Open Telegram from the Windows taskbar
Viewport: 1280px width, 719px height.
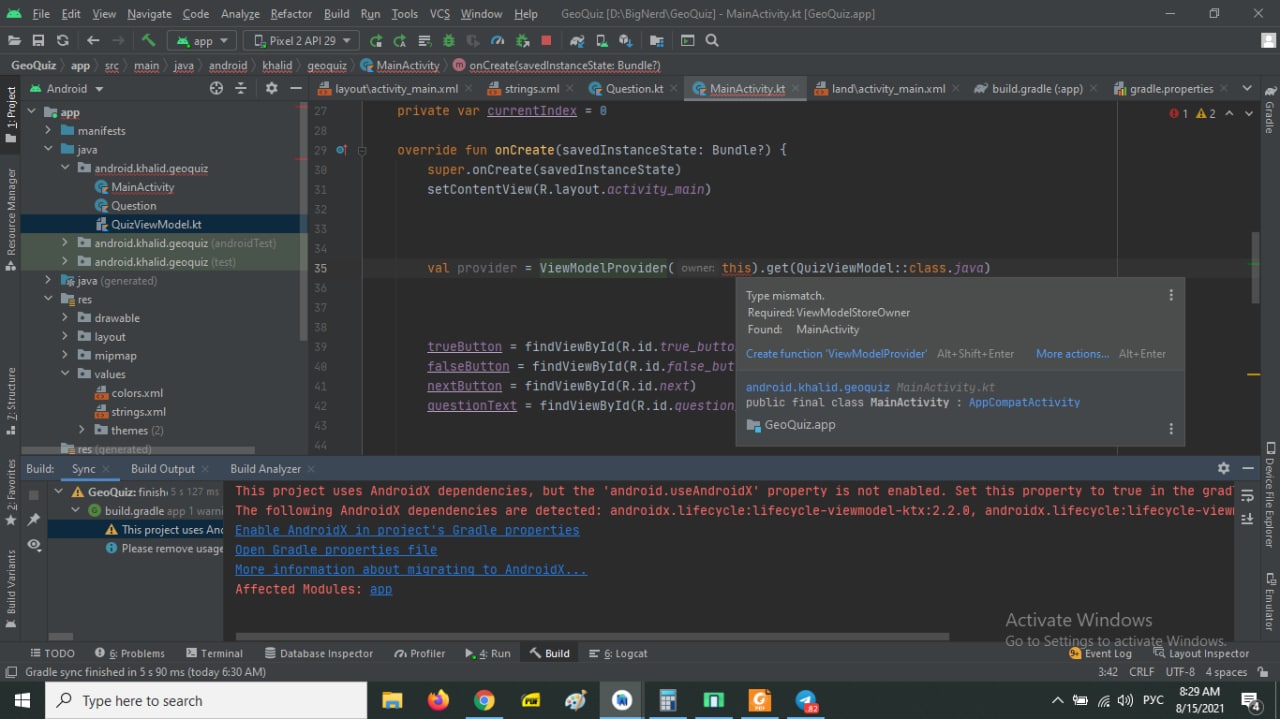click(x=807, y=701)
